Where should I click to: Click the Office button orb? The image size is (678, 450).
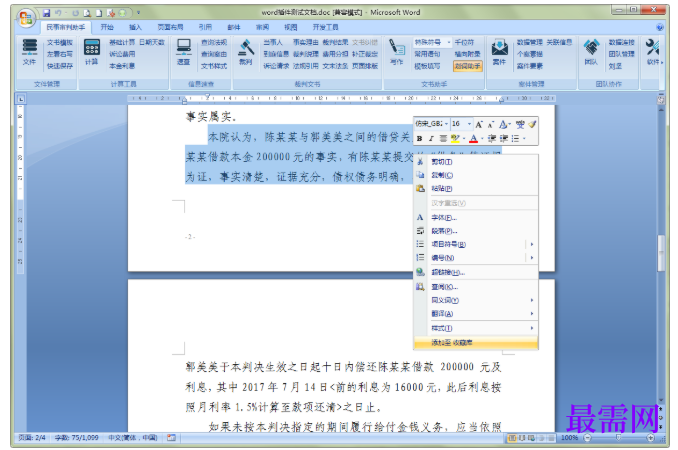click(x=26, y=18)
